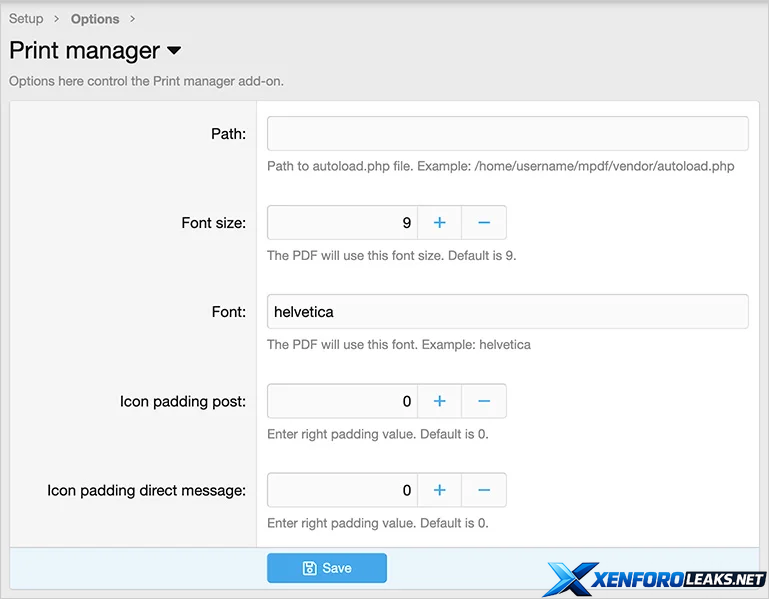Decrease the Font size value with minus
The height and width of the screenshot is (599, 769).
tap(484, 222)
